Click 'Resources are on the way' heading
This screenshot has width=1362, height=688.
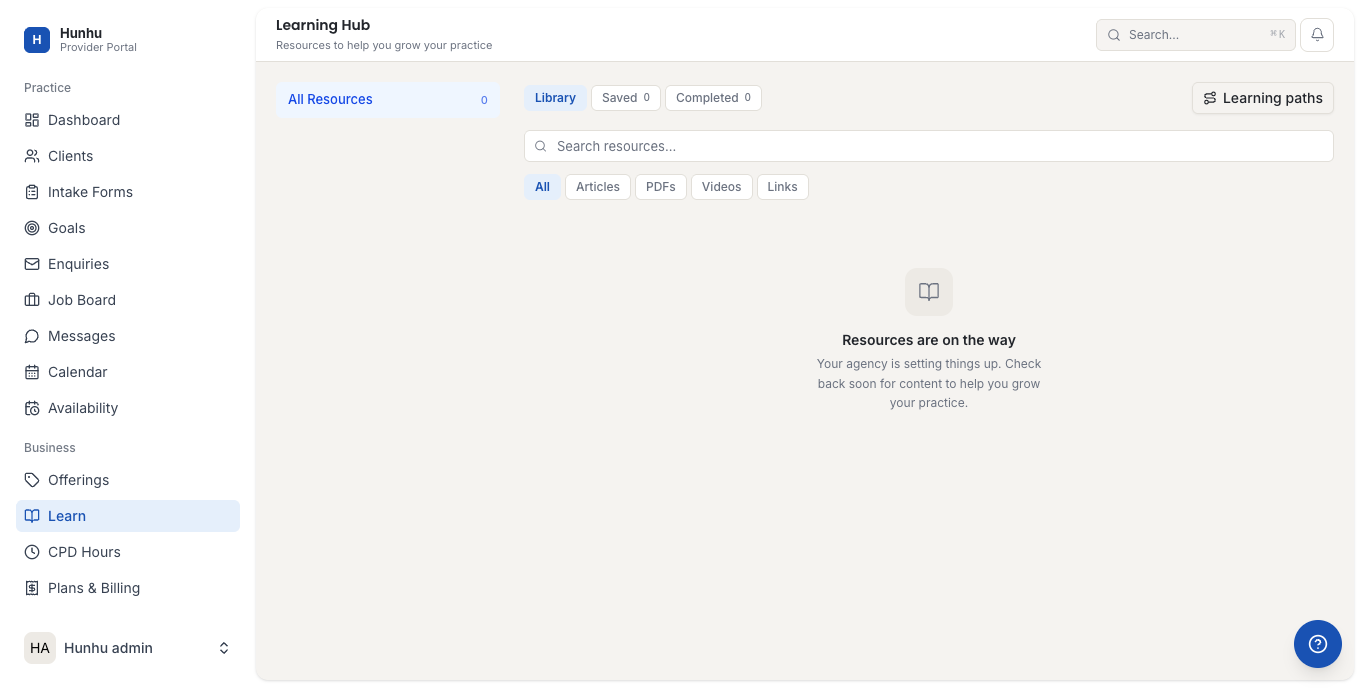pyautogui.click(x=929, y=340)
